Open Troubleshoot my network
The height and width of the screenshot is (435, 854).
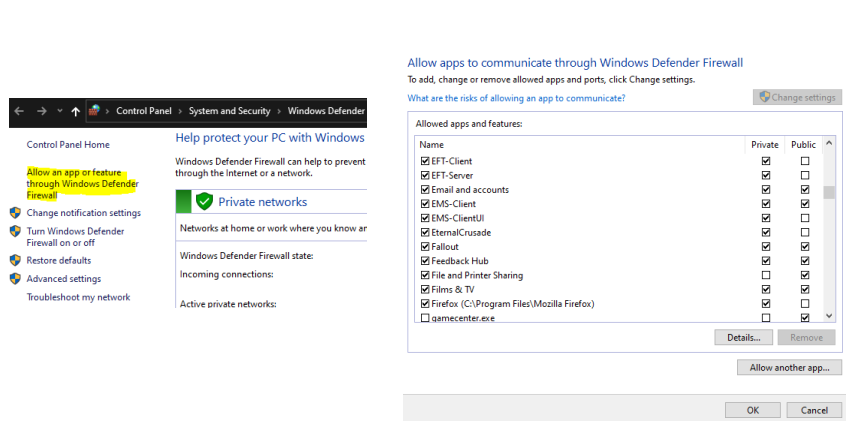78,297
